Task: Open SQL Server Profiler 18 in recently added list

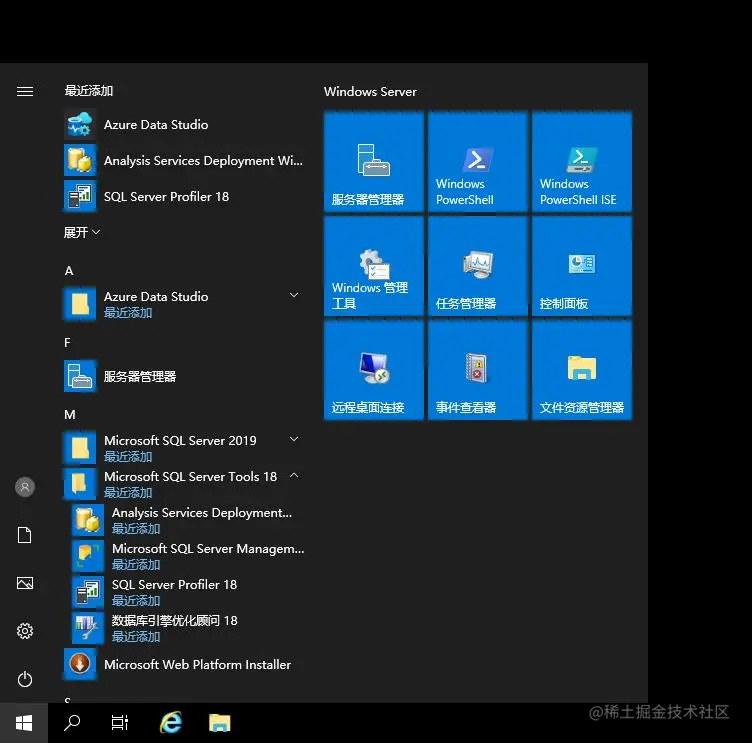Action: (x=184, y=197)
